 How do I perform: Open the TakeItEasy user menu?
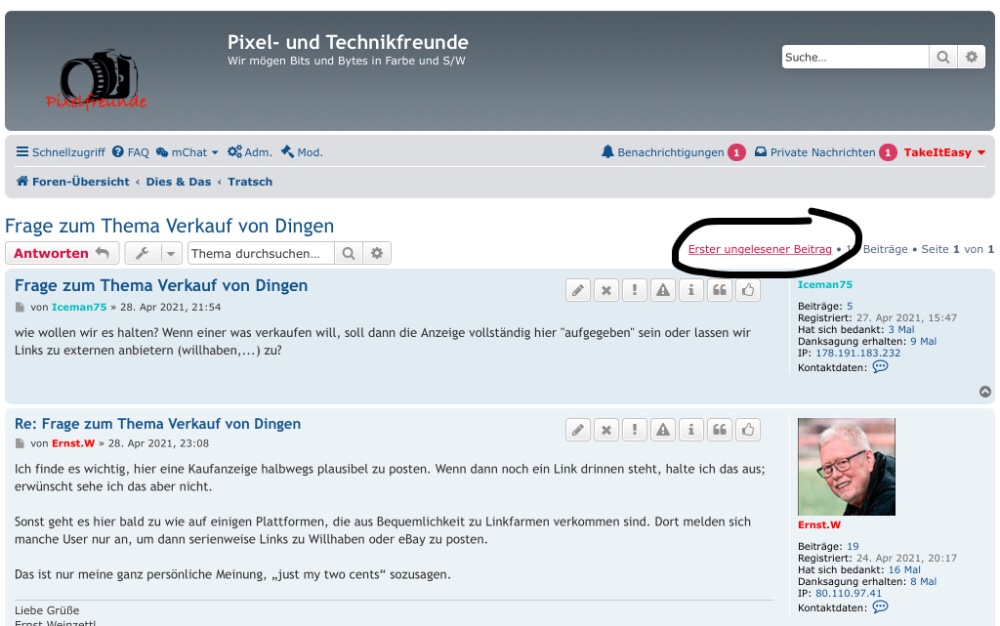[944, 152]
